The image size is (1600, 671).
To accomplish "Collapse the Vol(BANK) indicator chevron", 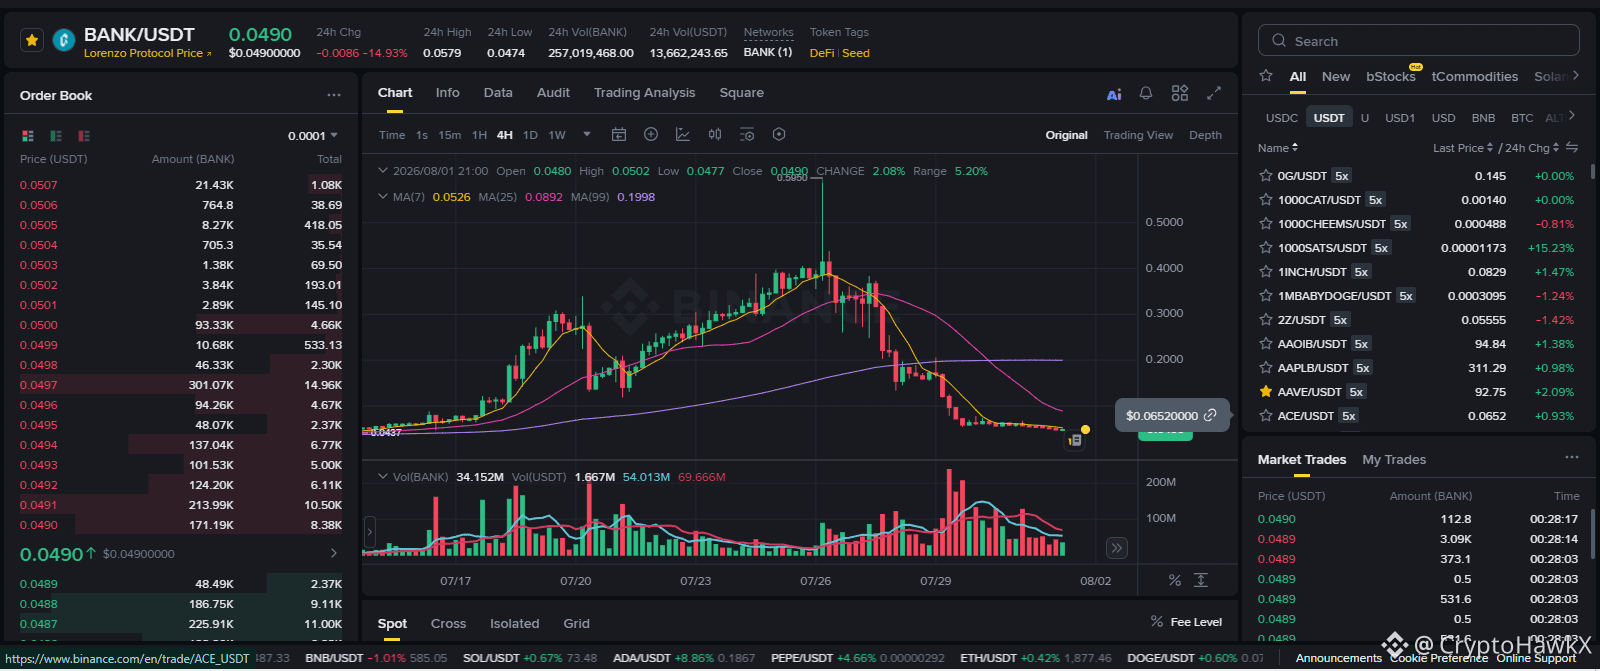I will (382, 477).
